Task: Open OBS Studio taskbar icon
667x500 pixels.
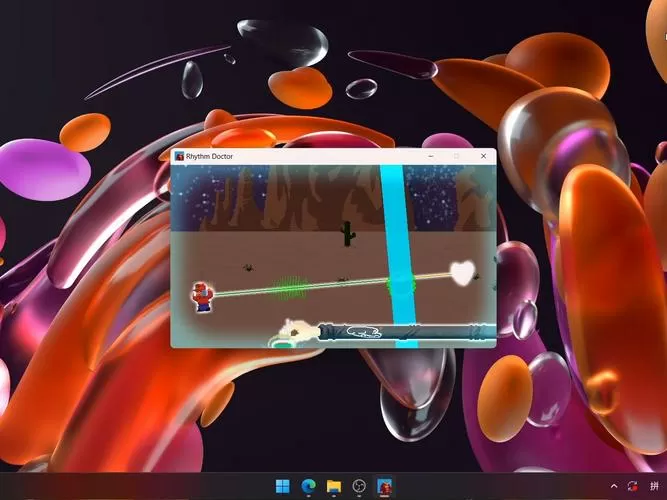Action: click(359, 486)
